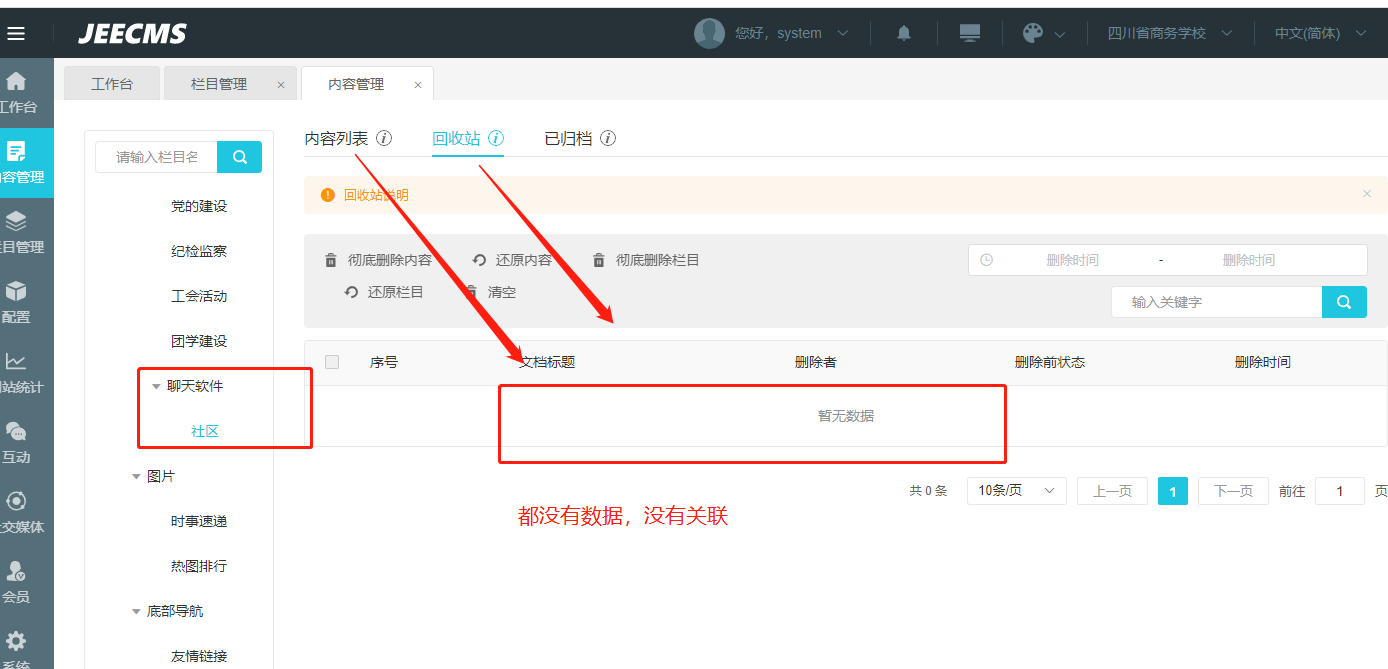1388x669 pixels.
Task: Open the 中文(简体) language dropdown
Action: point(1320,33)
